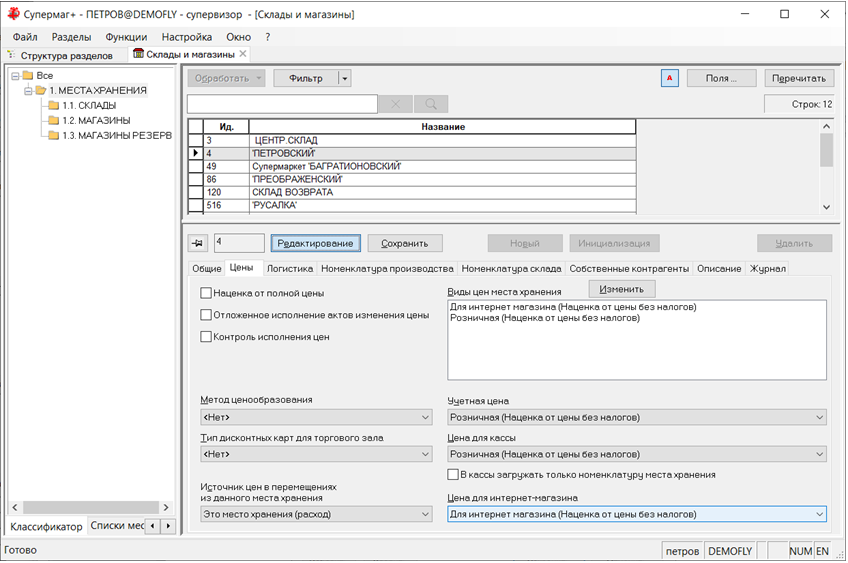Open the Настройка menu

pyautogui.click(x=187, y=37)
